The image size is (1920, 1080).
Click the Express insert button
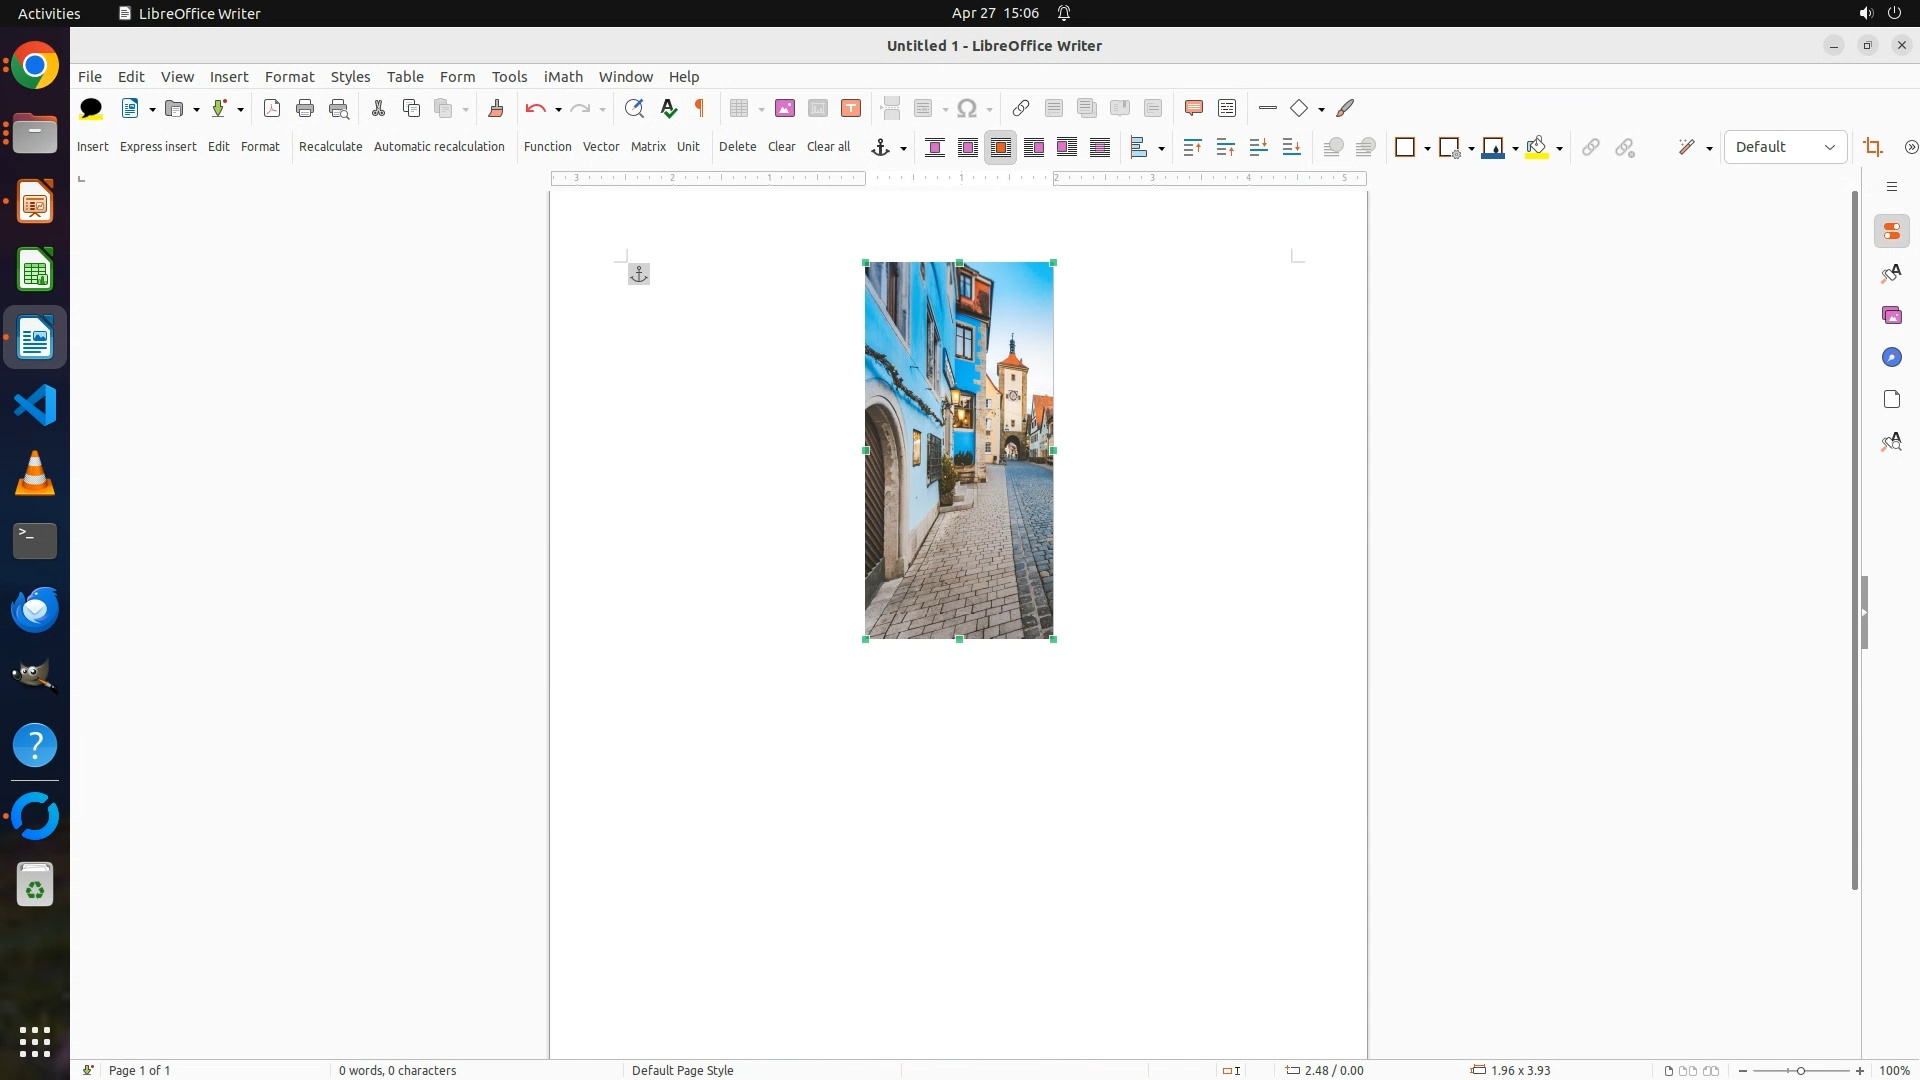[x=158, y=146]
